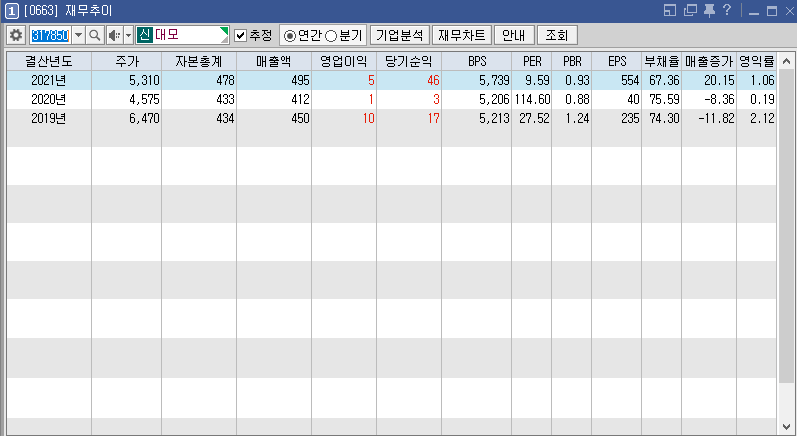
Task: Click the BPS column header
Action: pyautogui.click(x=477, y=61)
